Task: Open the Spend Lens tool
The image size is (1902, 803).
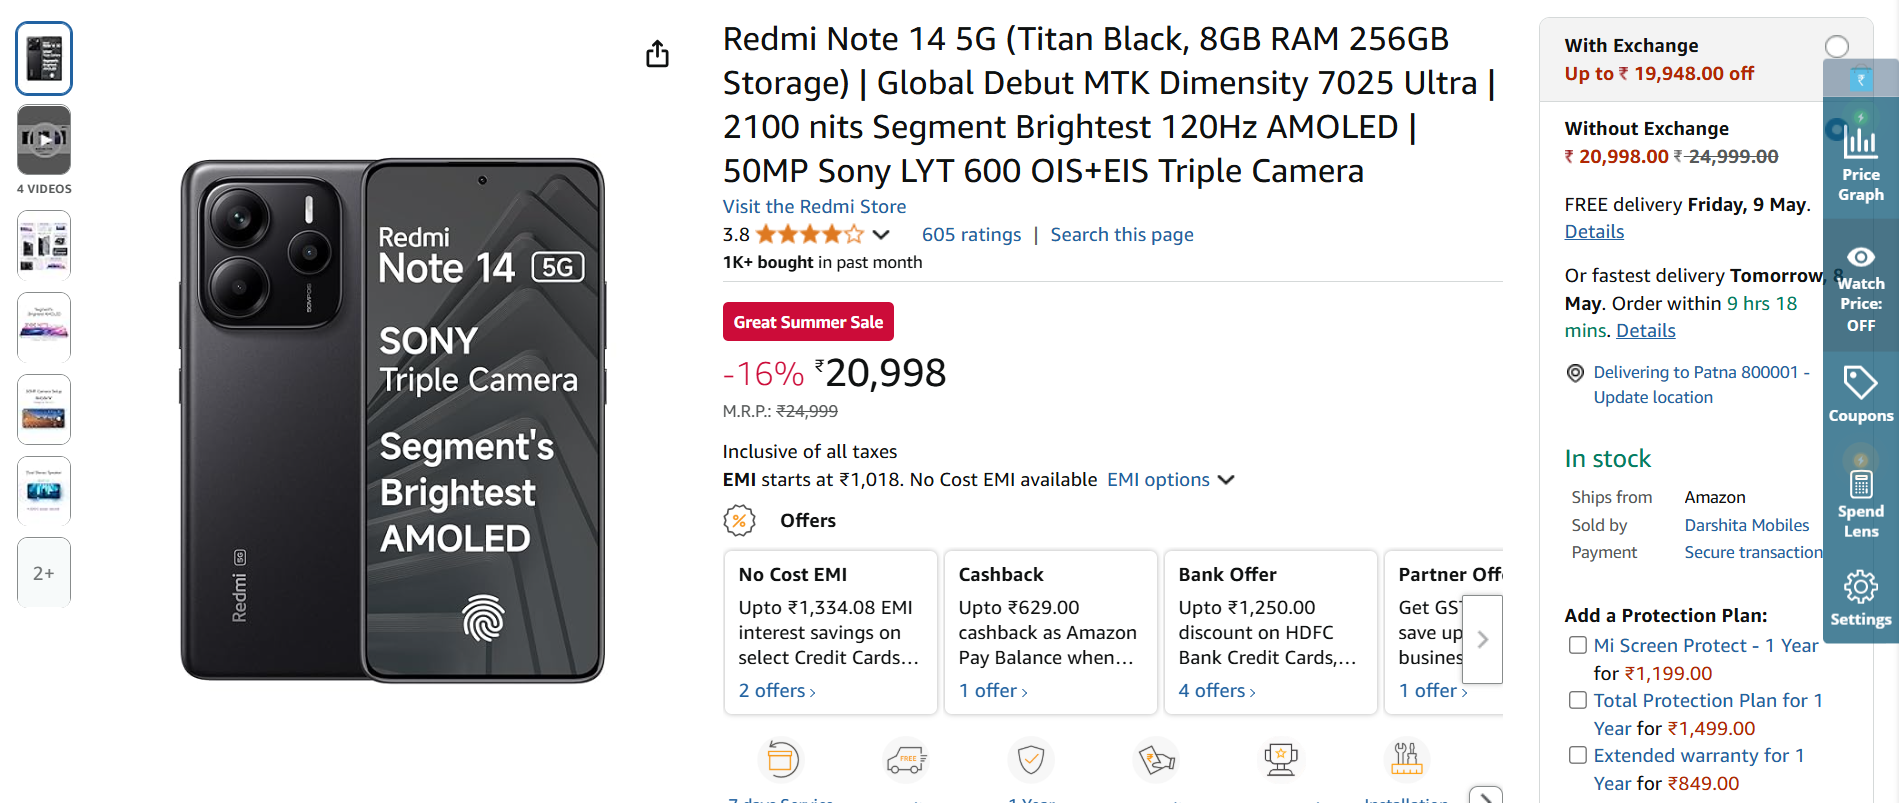Action: pos(1860,486)
